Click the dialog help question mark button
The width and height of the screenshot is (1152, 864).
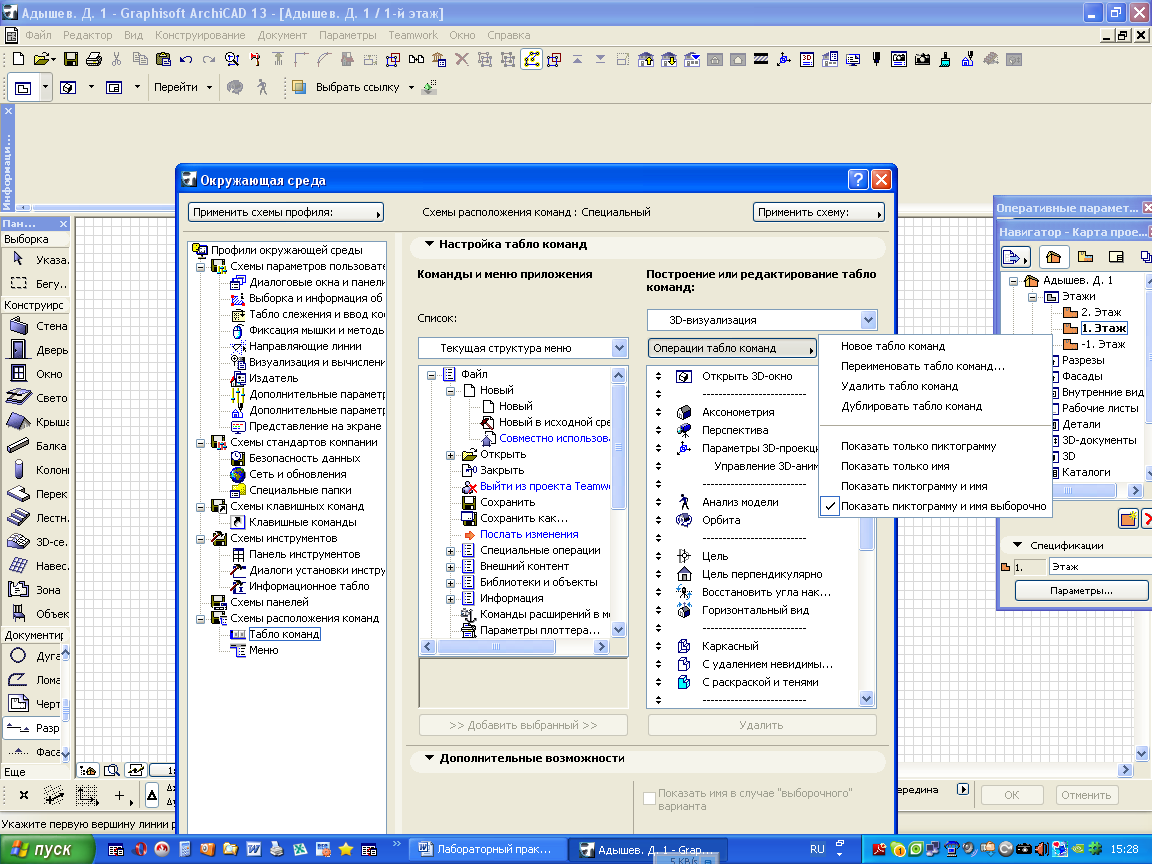click(x=857, y=179)
